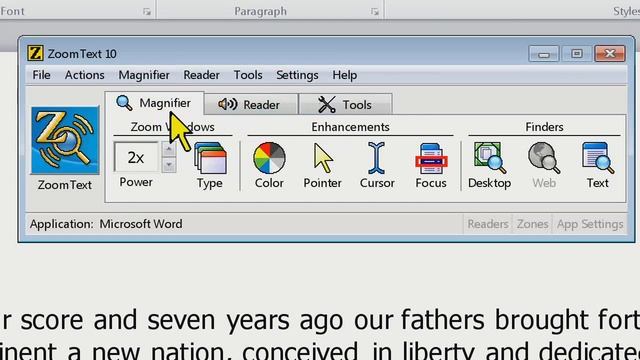The height and width of the screenshot is (360, 640).
Task: Restore the ZoomText window size
Action: tap(577, 54)
